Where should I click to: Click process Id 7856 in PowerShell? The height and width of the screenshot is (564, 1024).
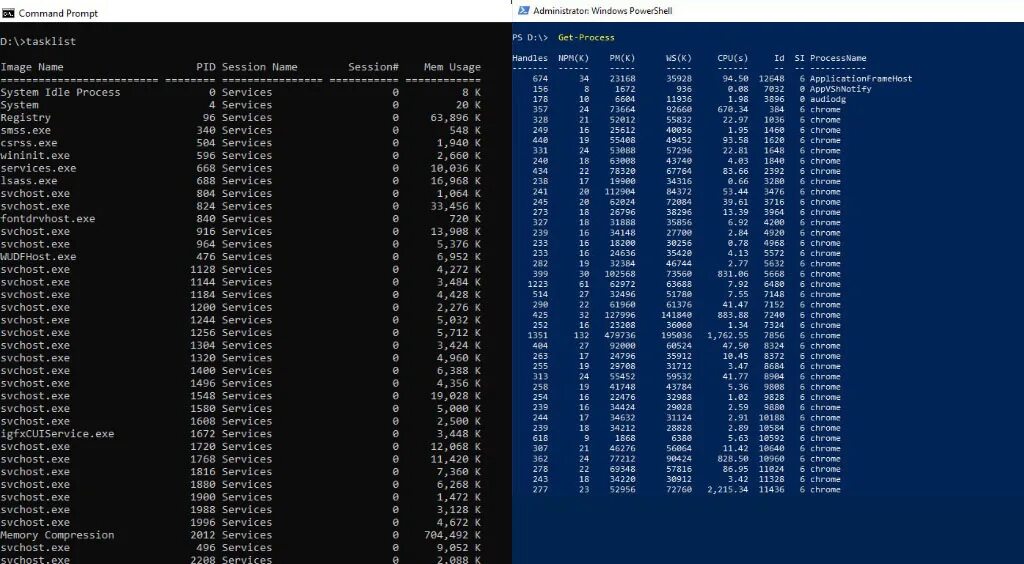(x=774, y=336)
